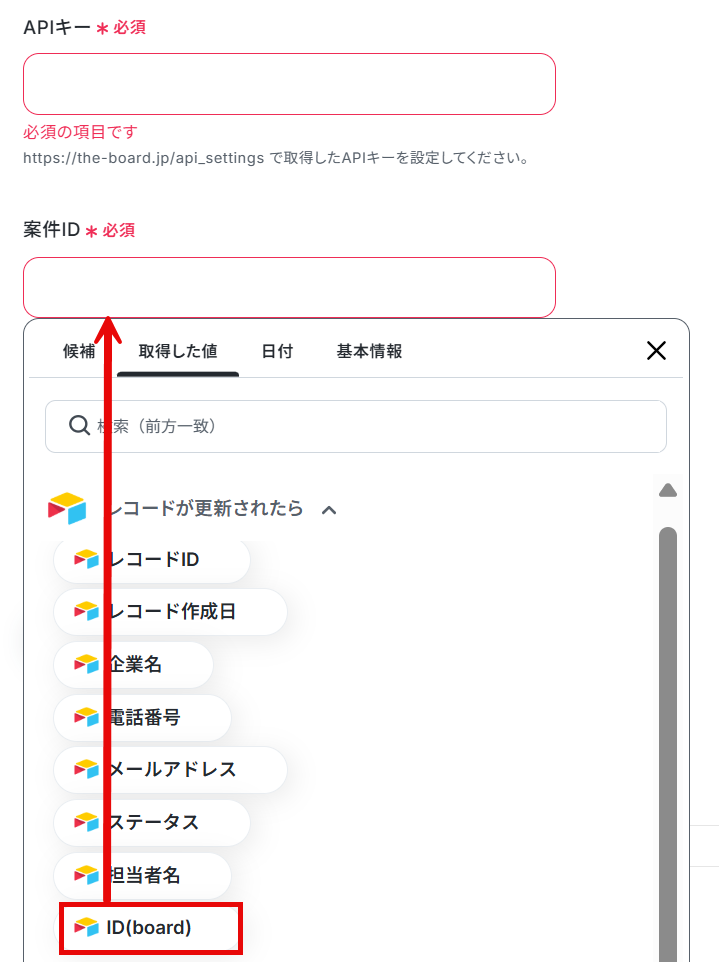Click the 検索 (前方一致) search box
This screenshot has height=962, width=719.
pos(356,426)
